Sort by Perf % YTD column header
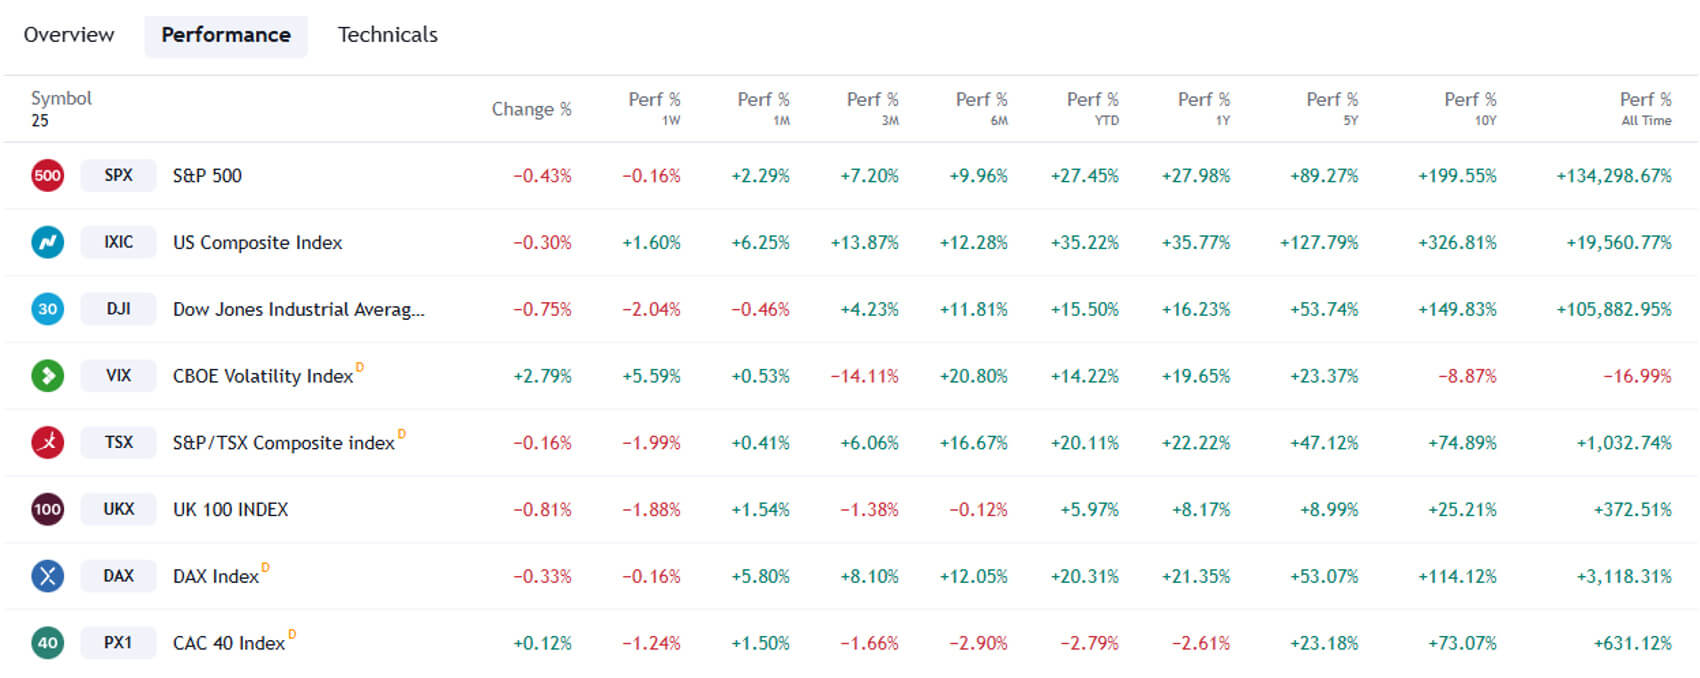 [1092, 108]
